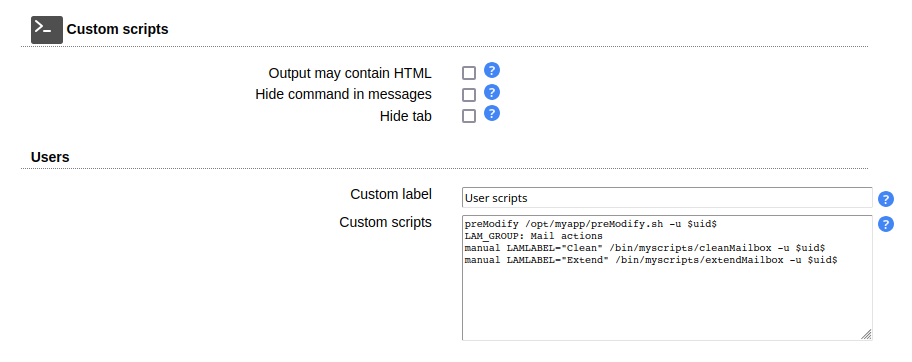Click the Hide command in messages label

(x=343, y=94)
